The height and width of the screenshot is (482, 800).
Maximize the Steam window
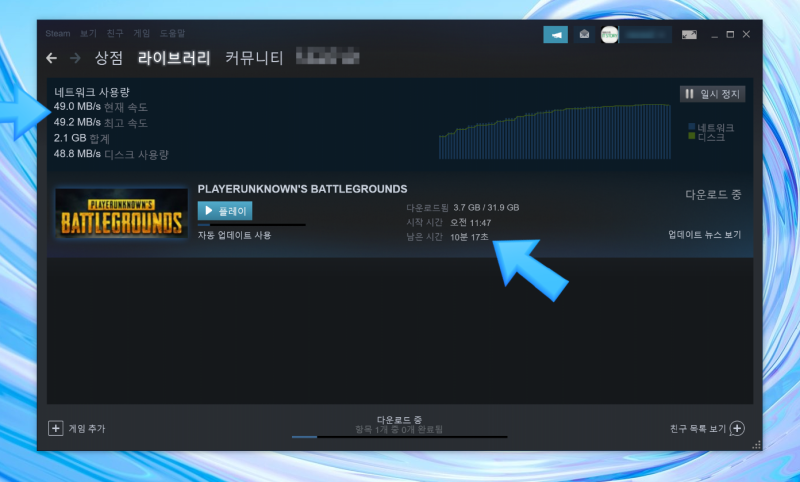730,35
